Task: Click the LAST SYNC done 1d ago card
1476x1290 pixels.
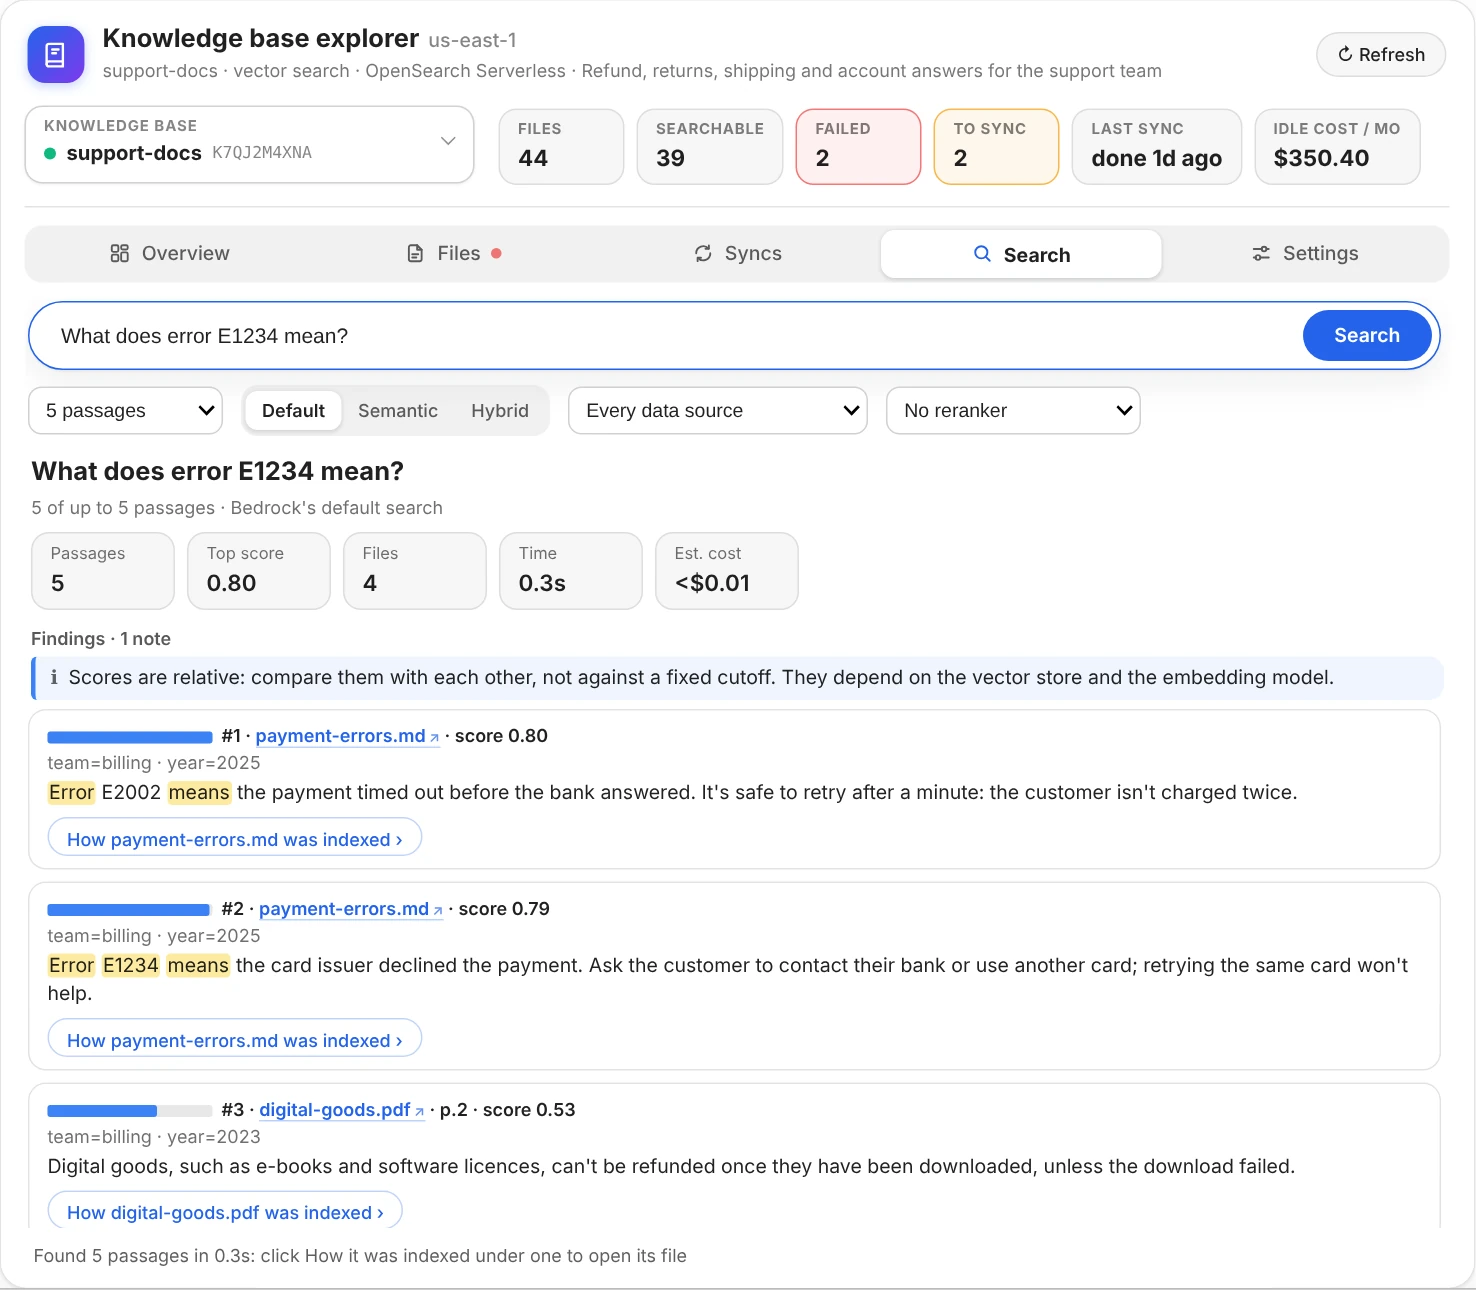Action: [x=1157, y=147]
